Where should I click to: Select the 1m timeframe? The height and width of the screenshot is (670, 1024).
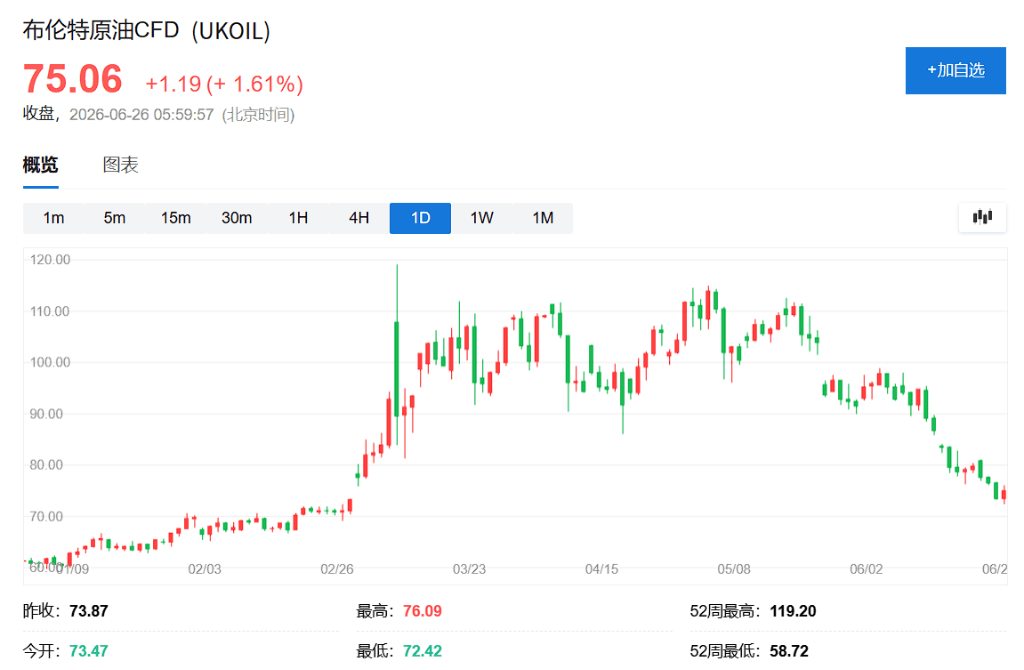54,218
